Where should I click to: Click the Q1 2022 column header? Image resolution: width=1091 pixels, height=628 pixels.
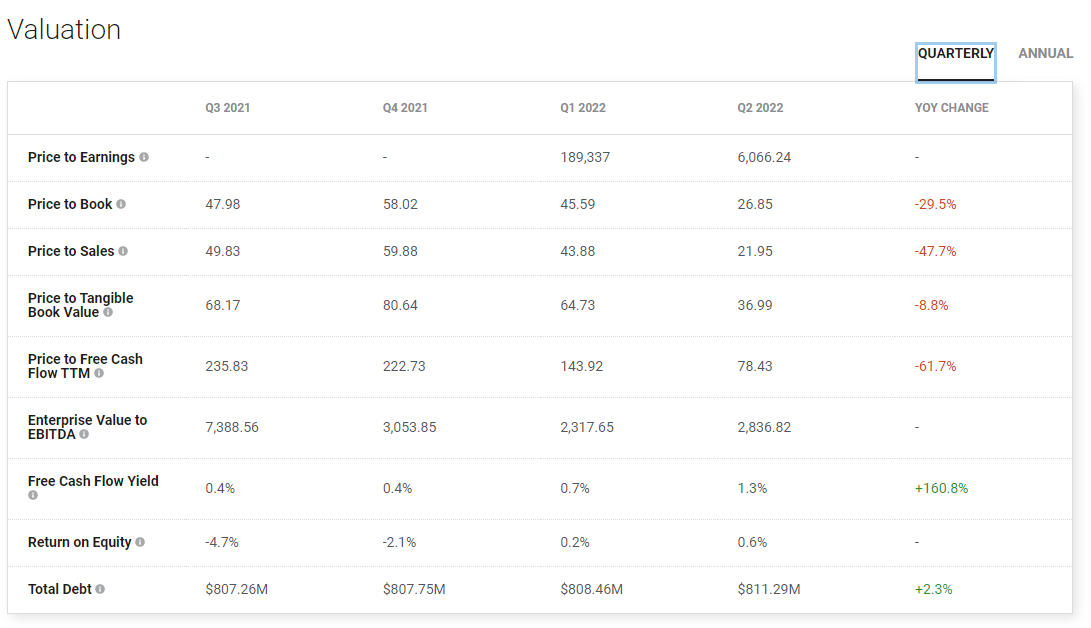(x=583, y=108)
